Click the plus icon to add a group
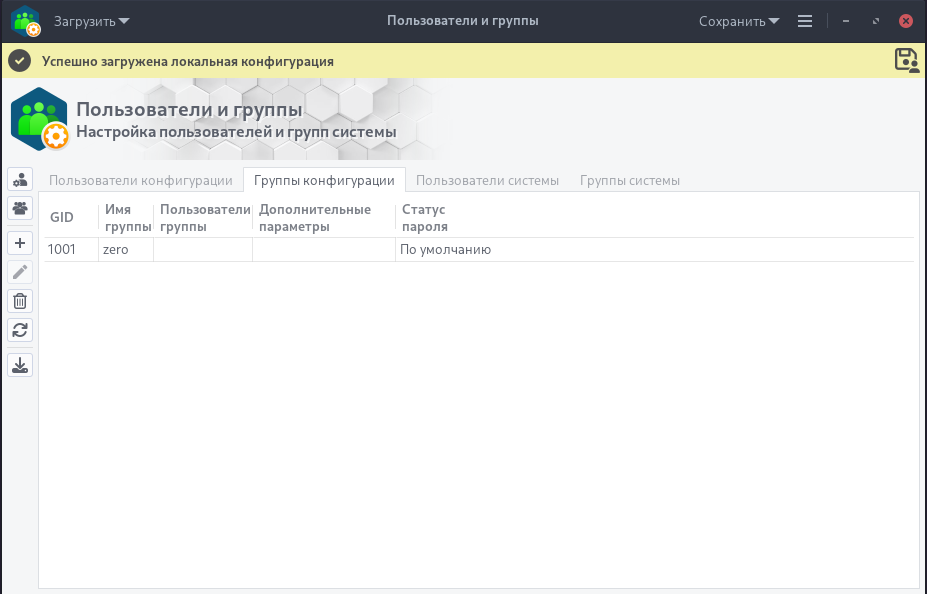This screenshot has width=927, height=594. coord(20,243)
